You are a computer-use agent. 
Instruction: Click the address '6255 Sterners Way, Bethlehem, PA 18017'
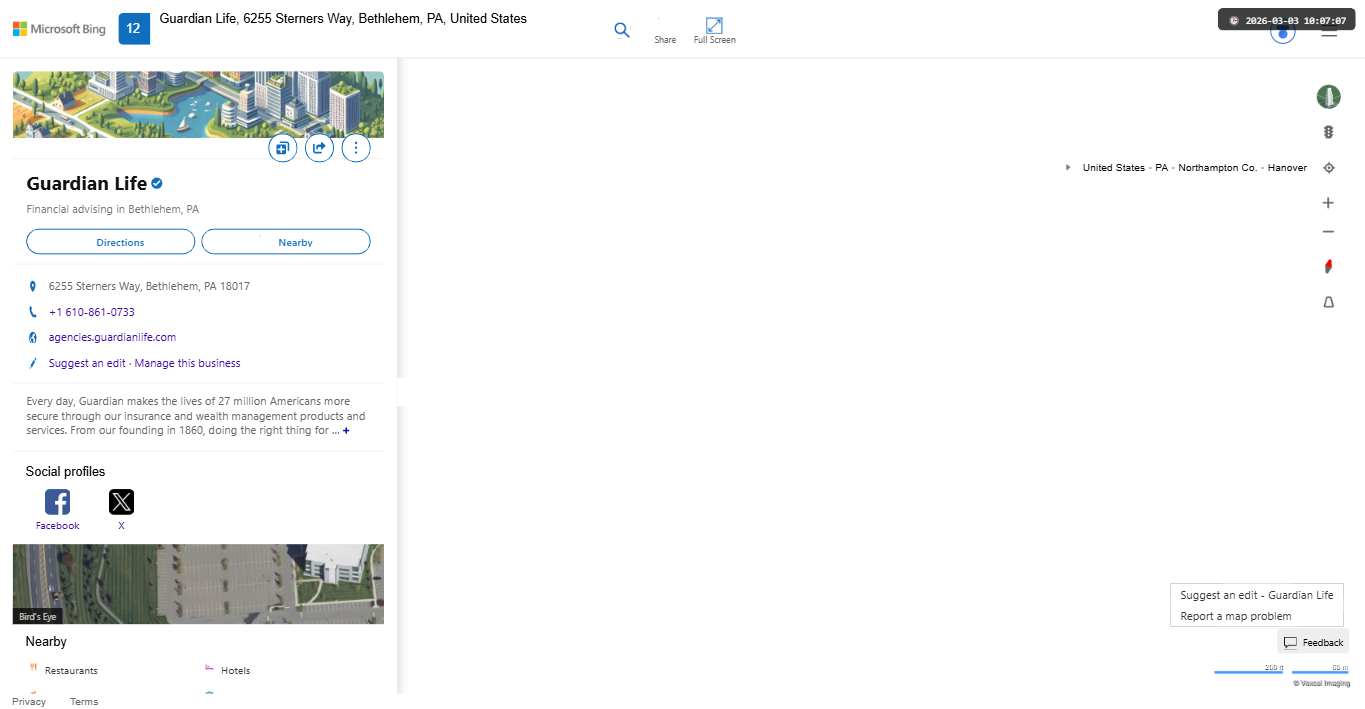[x=149, y=286]
